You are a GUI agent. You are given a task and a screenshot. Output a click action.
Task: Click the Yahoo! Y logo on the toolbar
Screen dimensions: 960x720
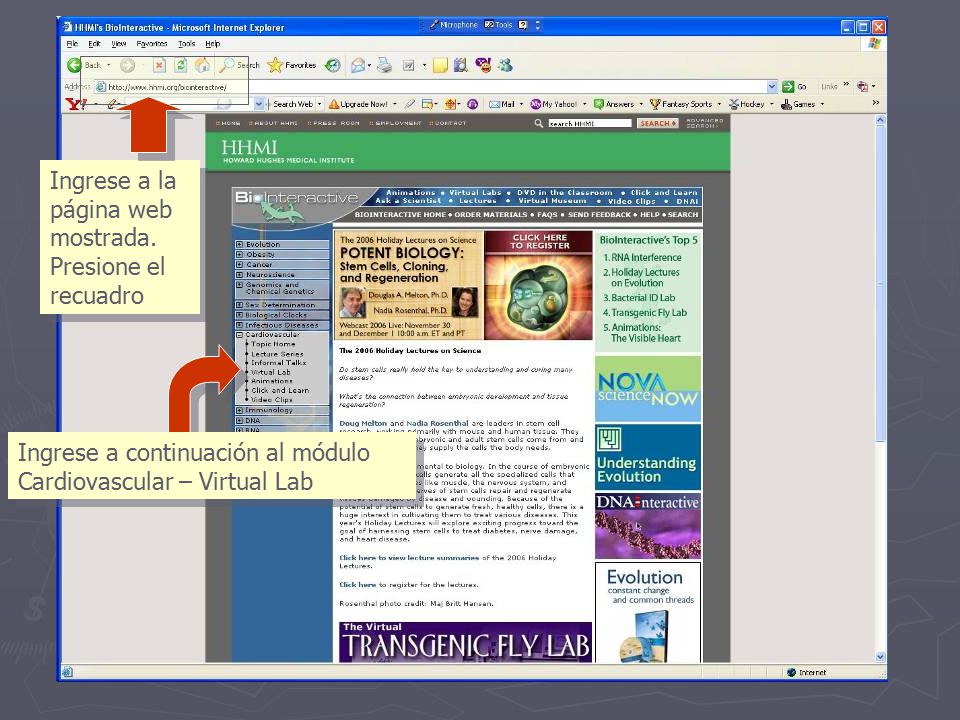[76, 104]
